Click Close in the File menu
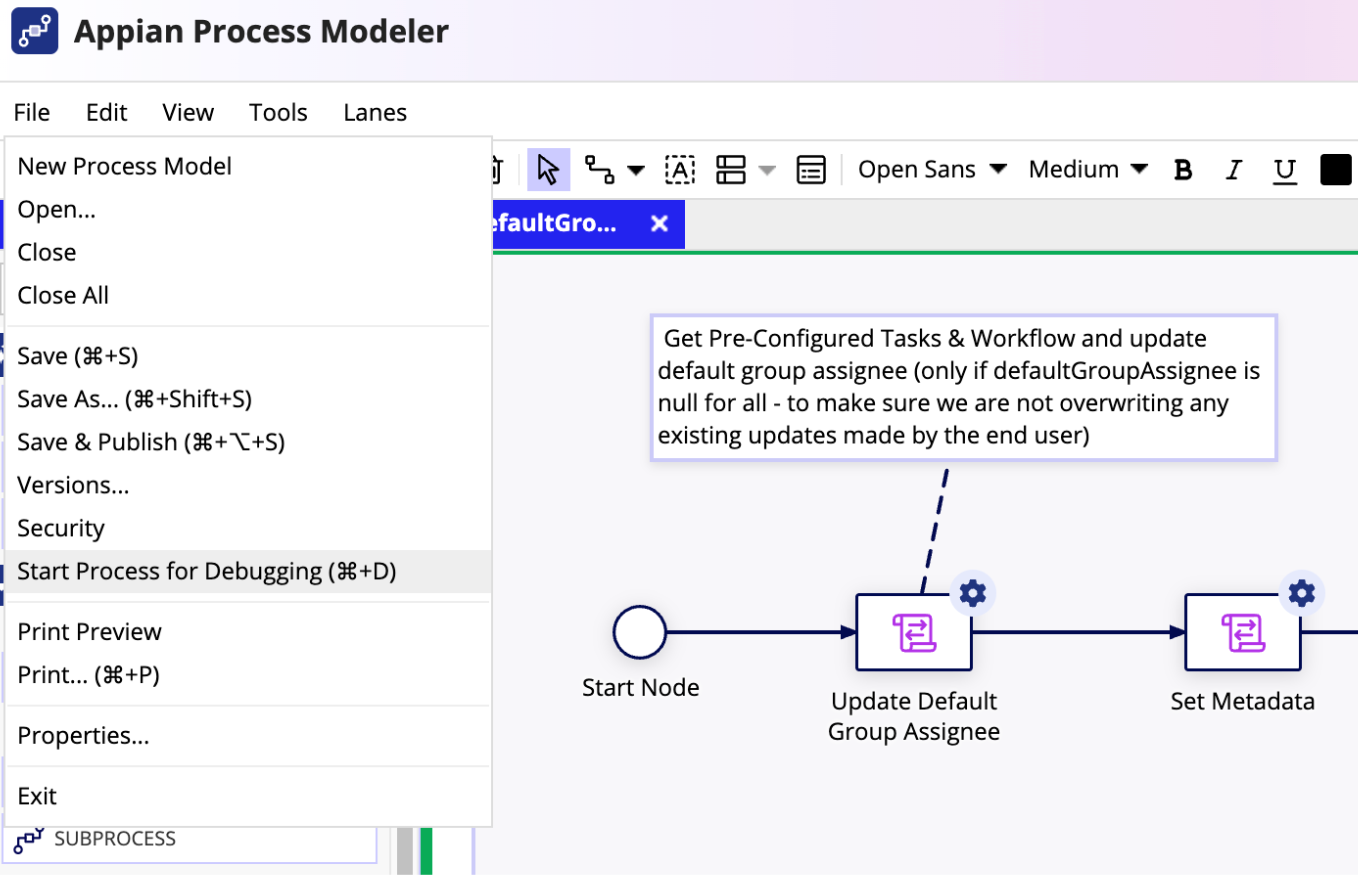The width and height of the screenshot is (1358, 882). point(248,252)
